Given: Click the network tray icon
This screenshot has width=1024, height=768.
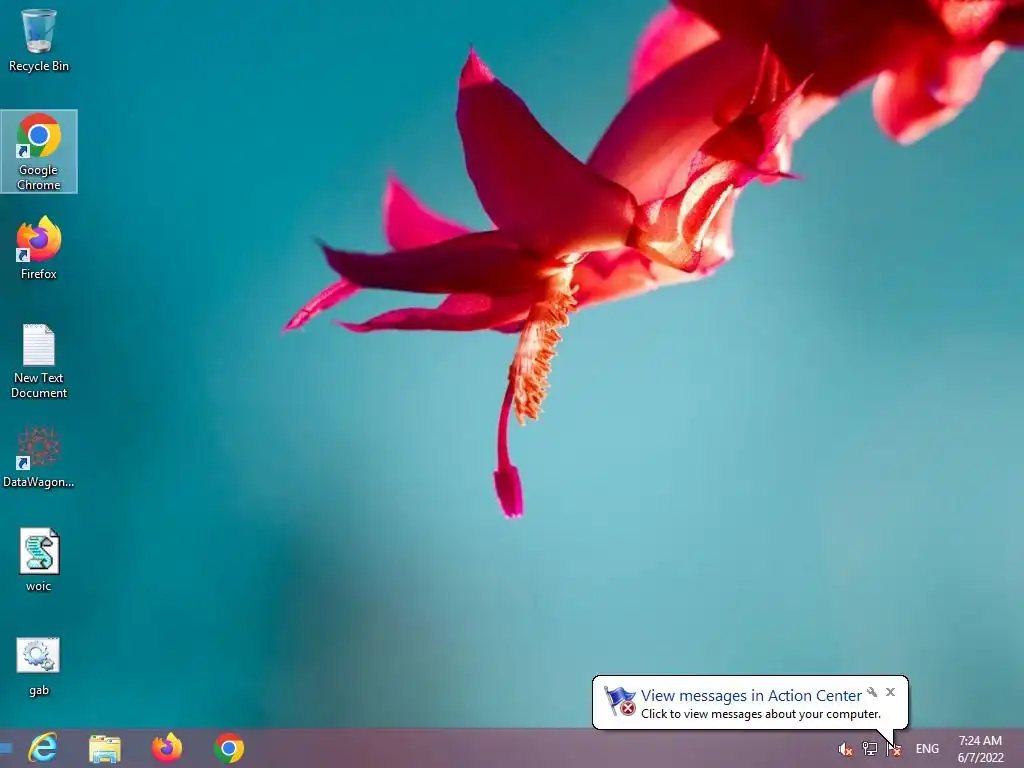Looking at the screenshot, I should point(870,748).
